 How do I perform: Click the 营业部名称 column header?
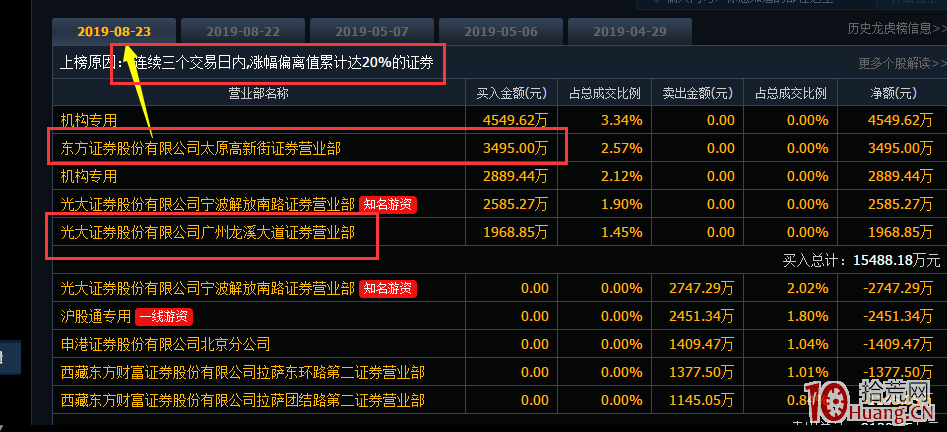coord(258,93)
